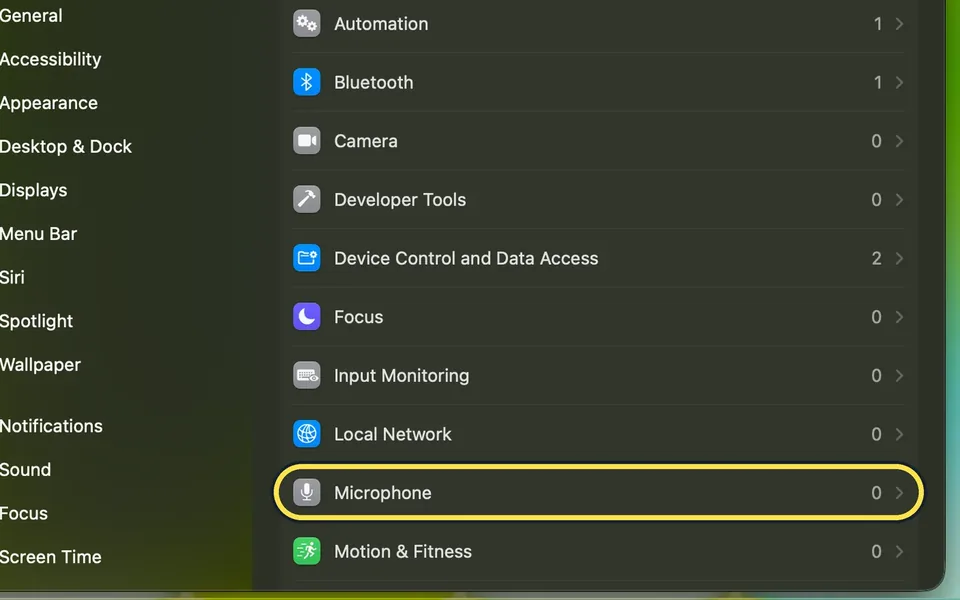Click the count 1 beside Bluetooth
This screenshot has height=600, width=960.
click(878, 82)
